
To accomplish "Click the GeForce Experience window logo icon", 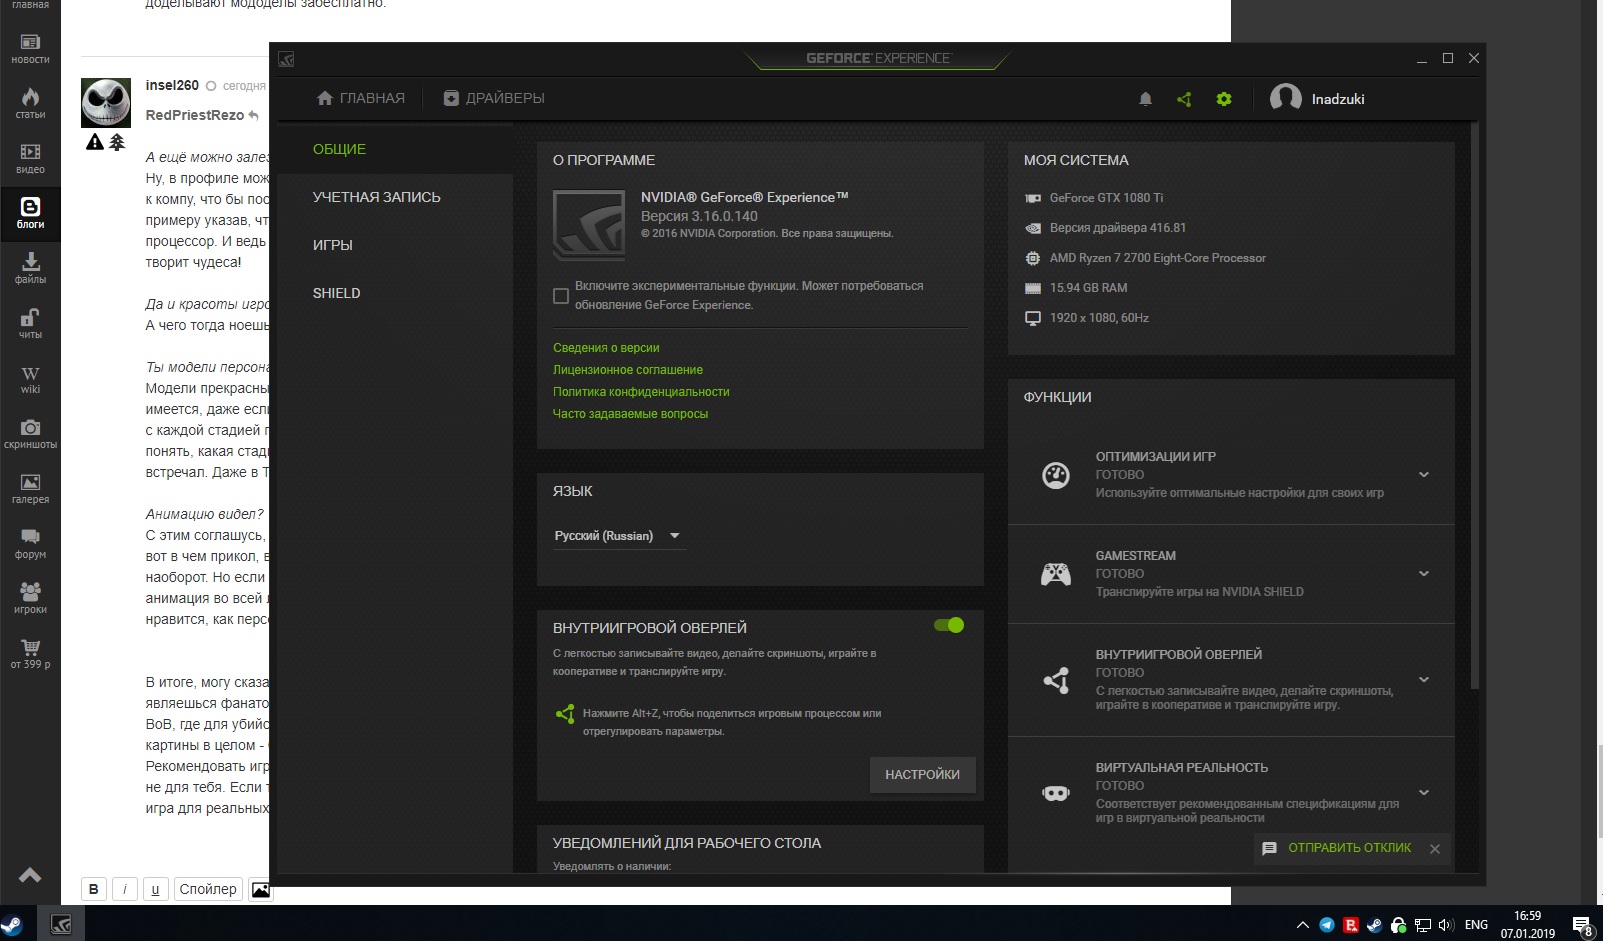I will pos(286,59).
